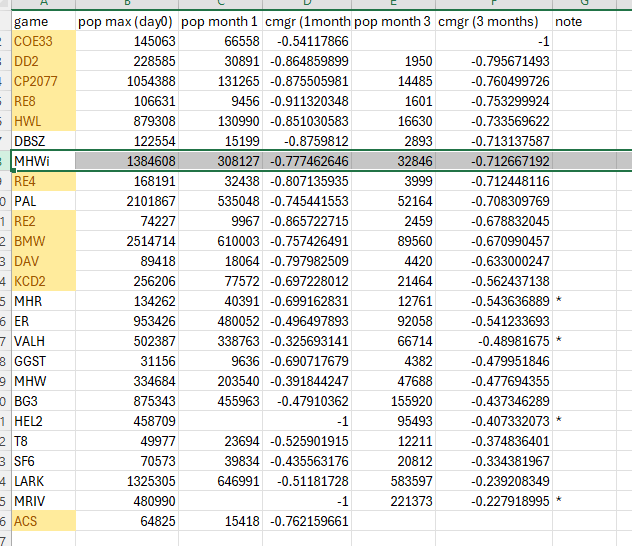Select the 'cmgr (3 months)' header cell
Screen dimensions: 632x546
click(x=494, y=21)
